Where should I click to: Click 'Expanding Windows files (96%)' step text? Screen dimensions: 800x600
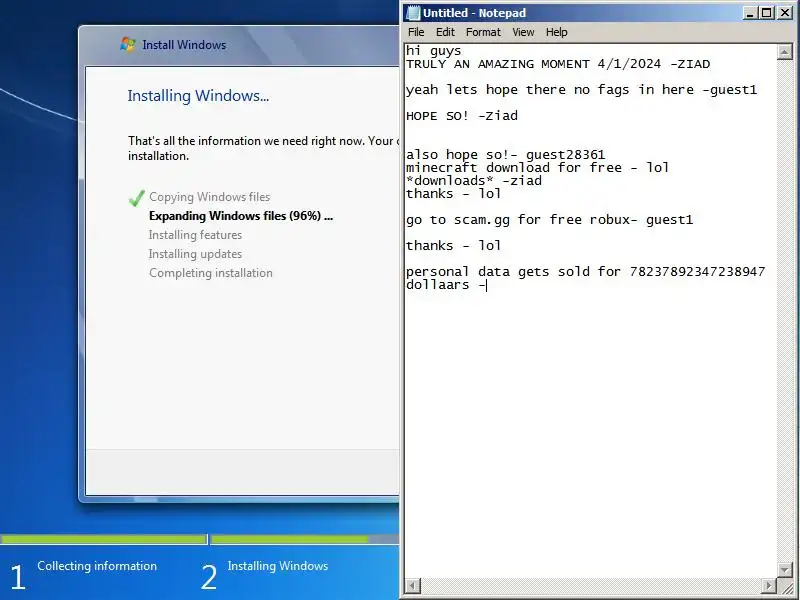click(241, 216)
